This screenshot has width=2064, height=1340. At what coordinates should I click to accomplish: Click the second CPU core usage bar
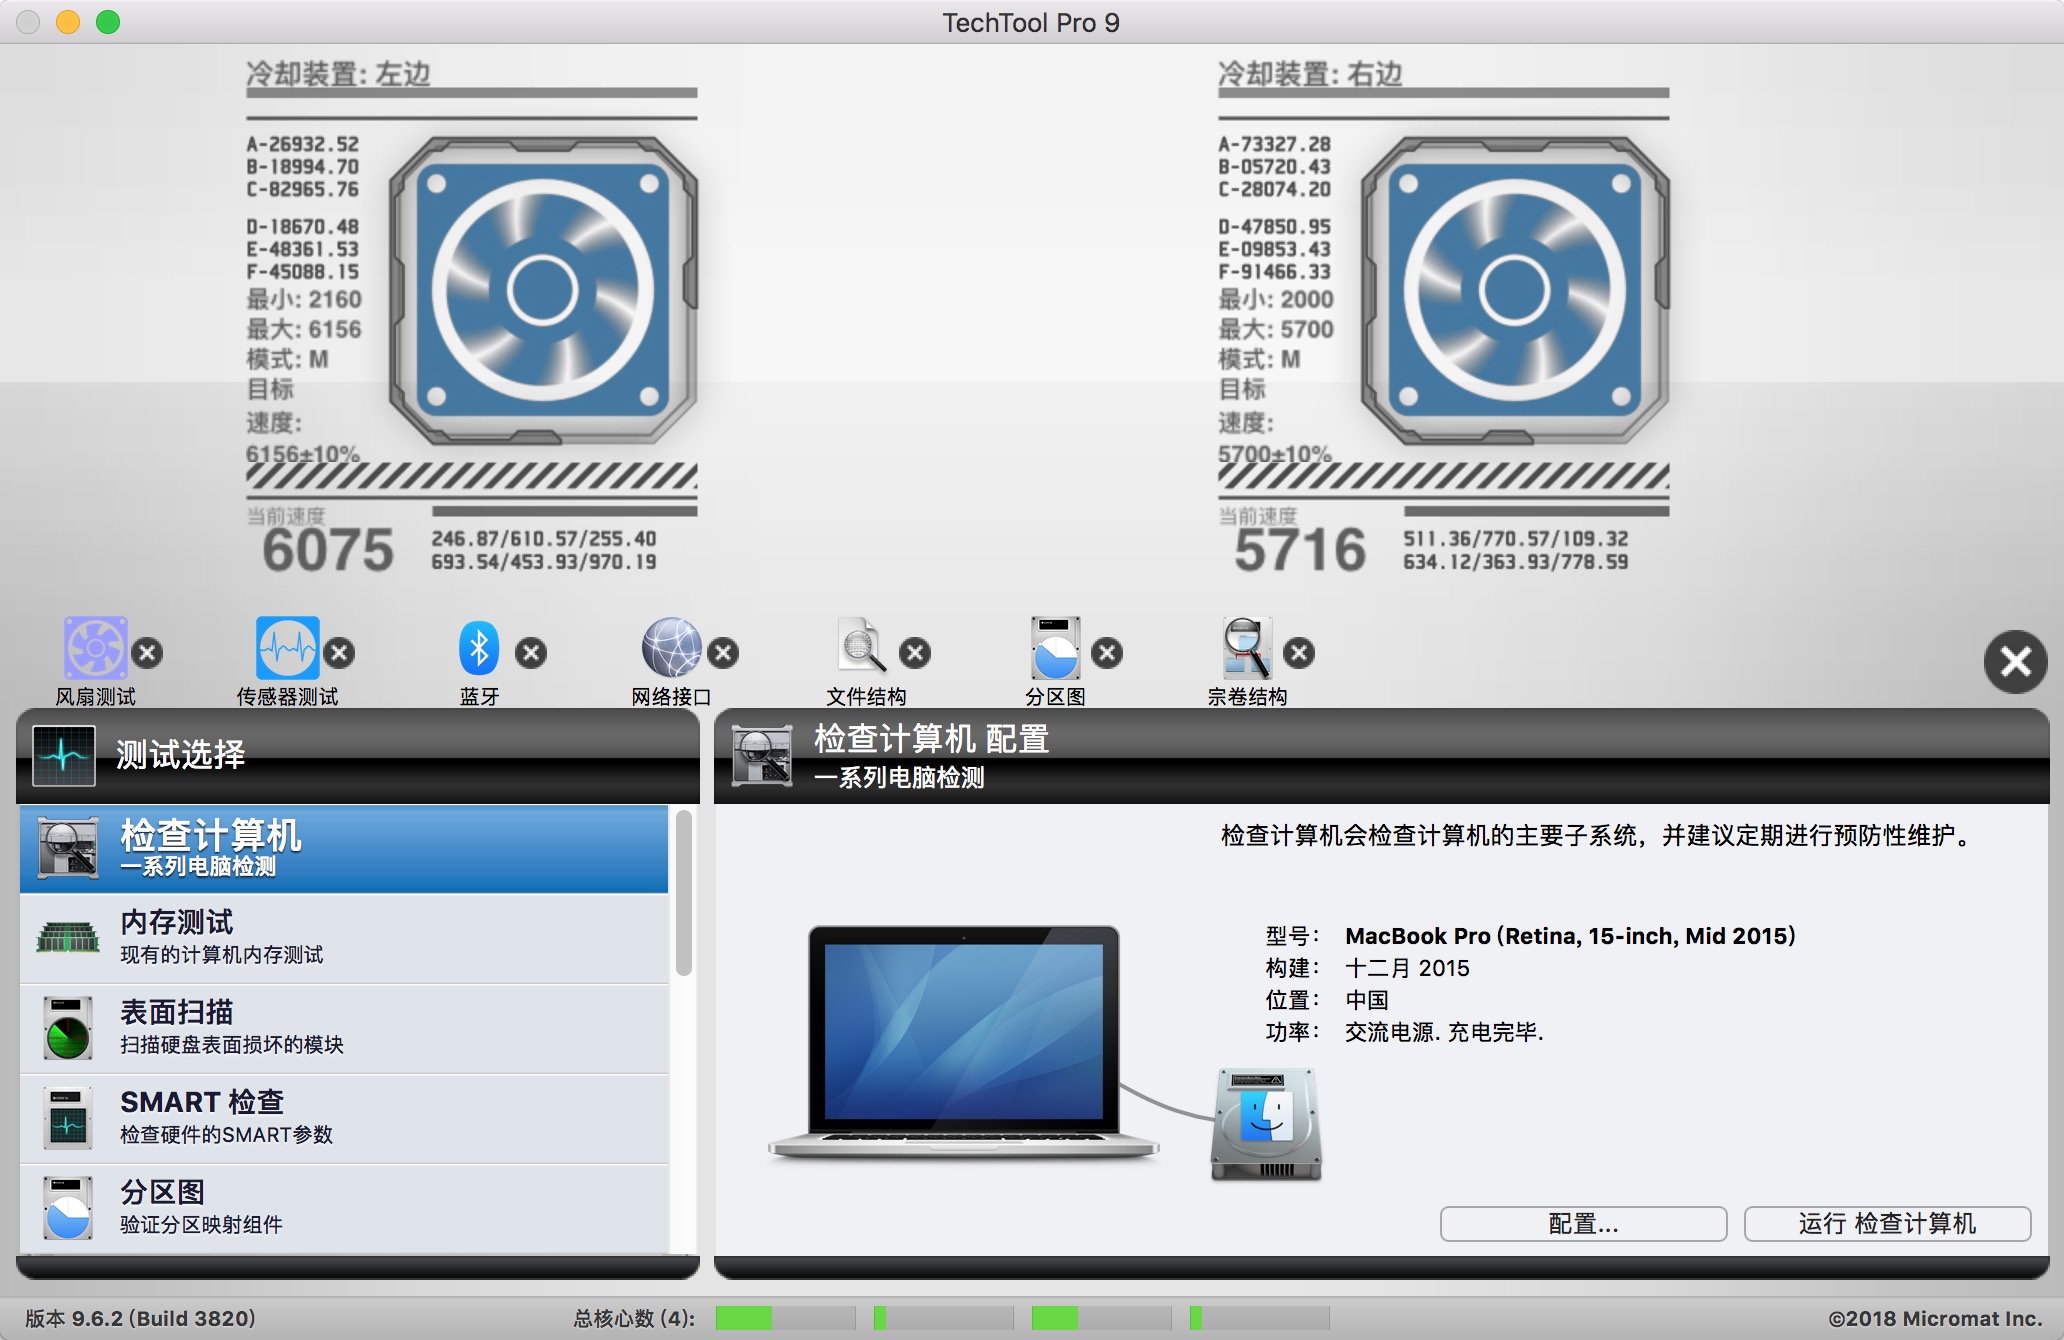click(943, 1318)
